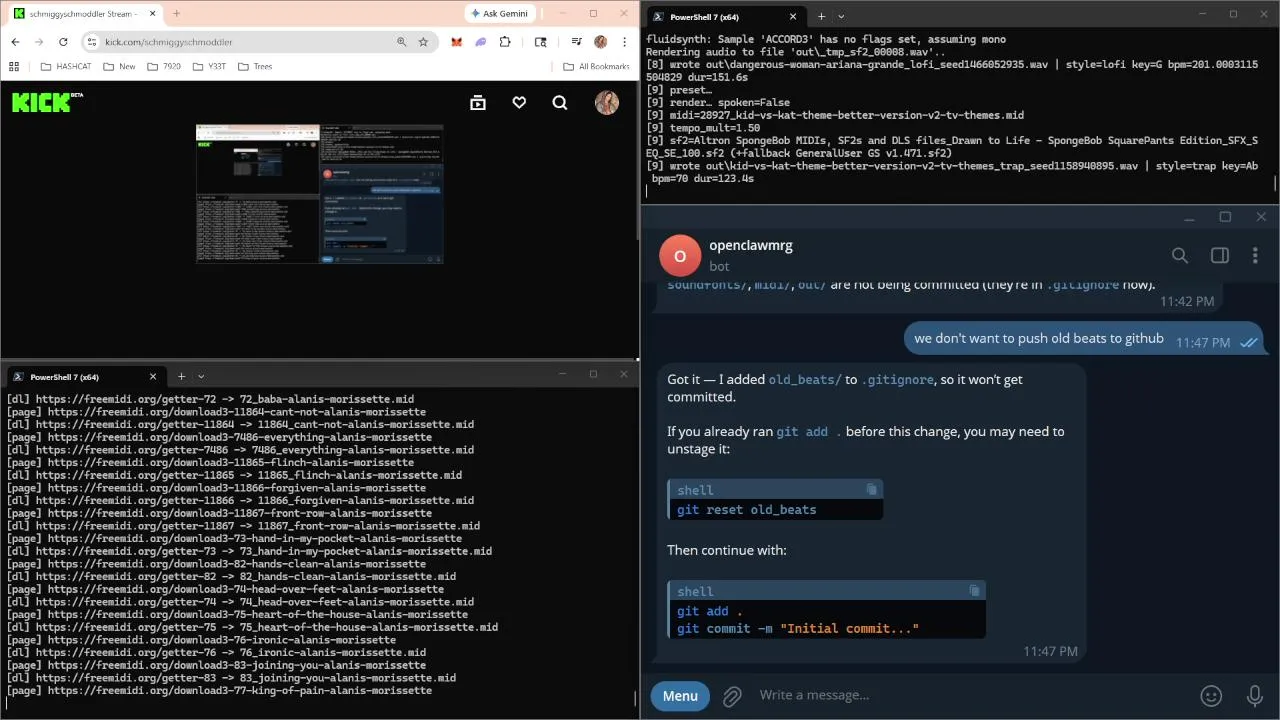This screenshot has height=720, width=1280.
Task: Open the Kick following heart icon
Action: [x=519, y=102]
